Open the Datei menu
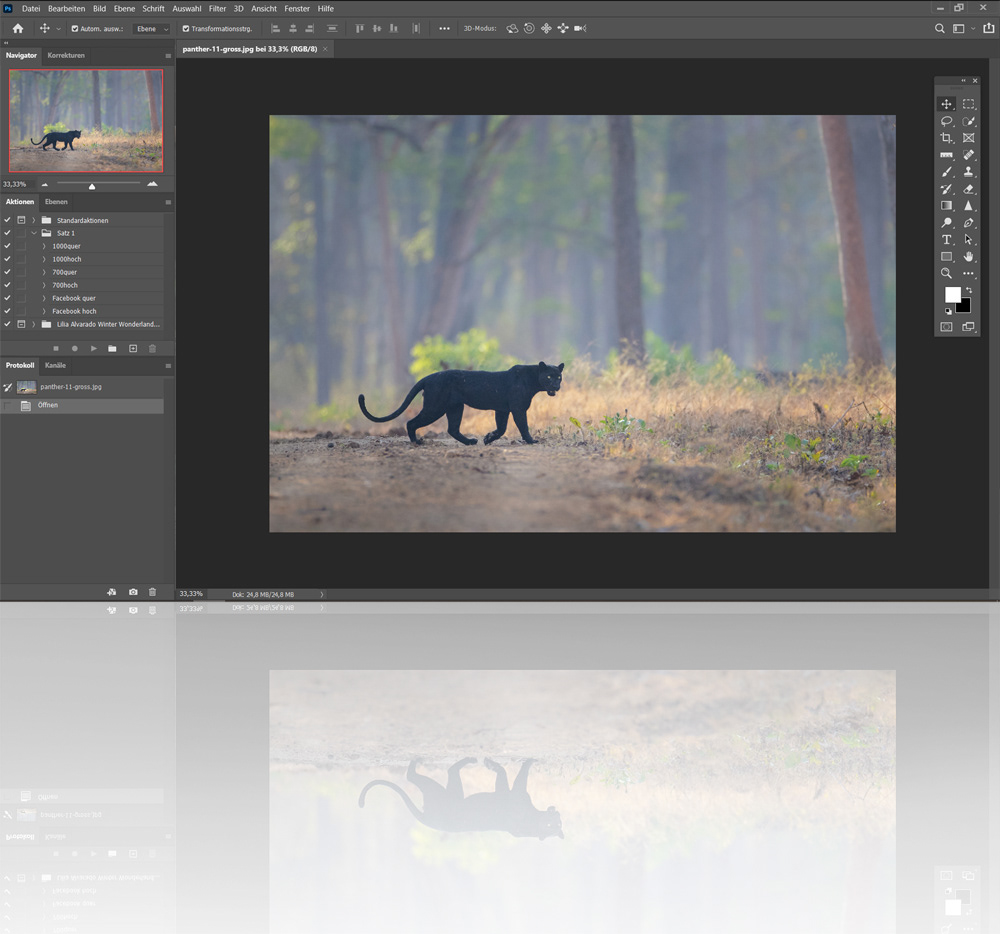The height and width of the screenshot is (934, 1000). coord(31,9)
